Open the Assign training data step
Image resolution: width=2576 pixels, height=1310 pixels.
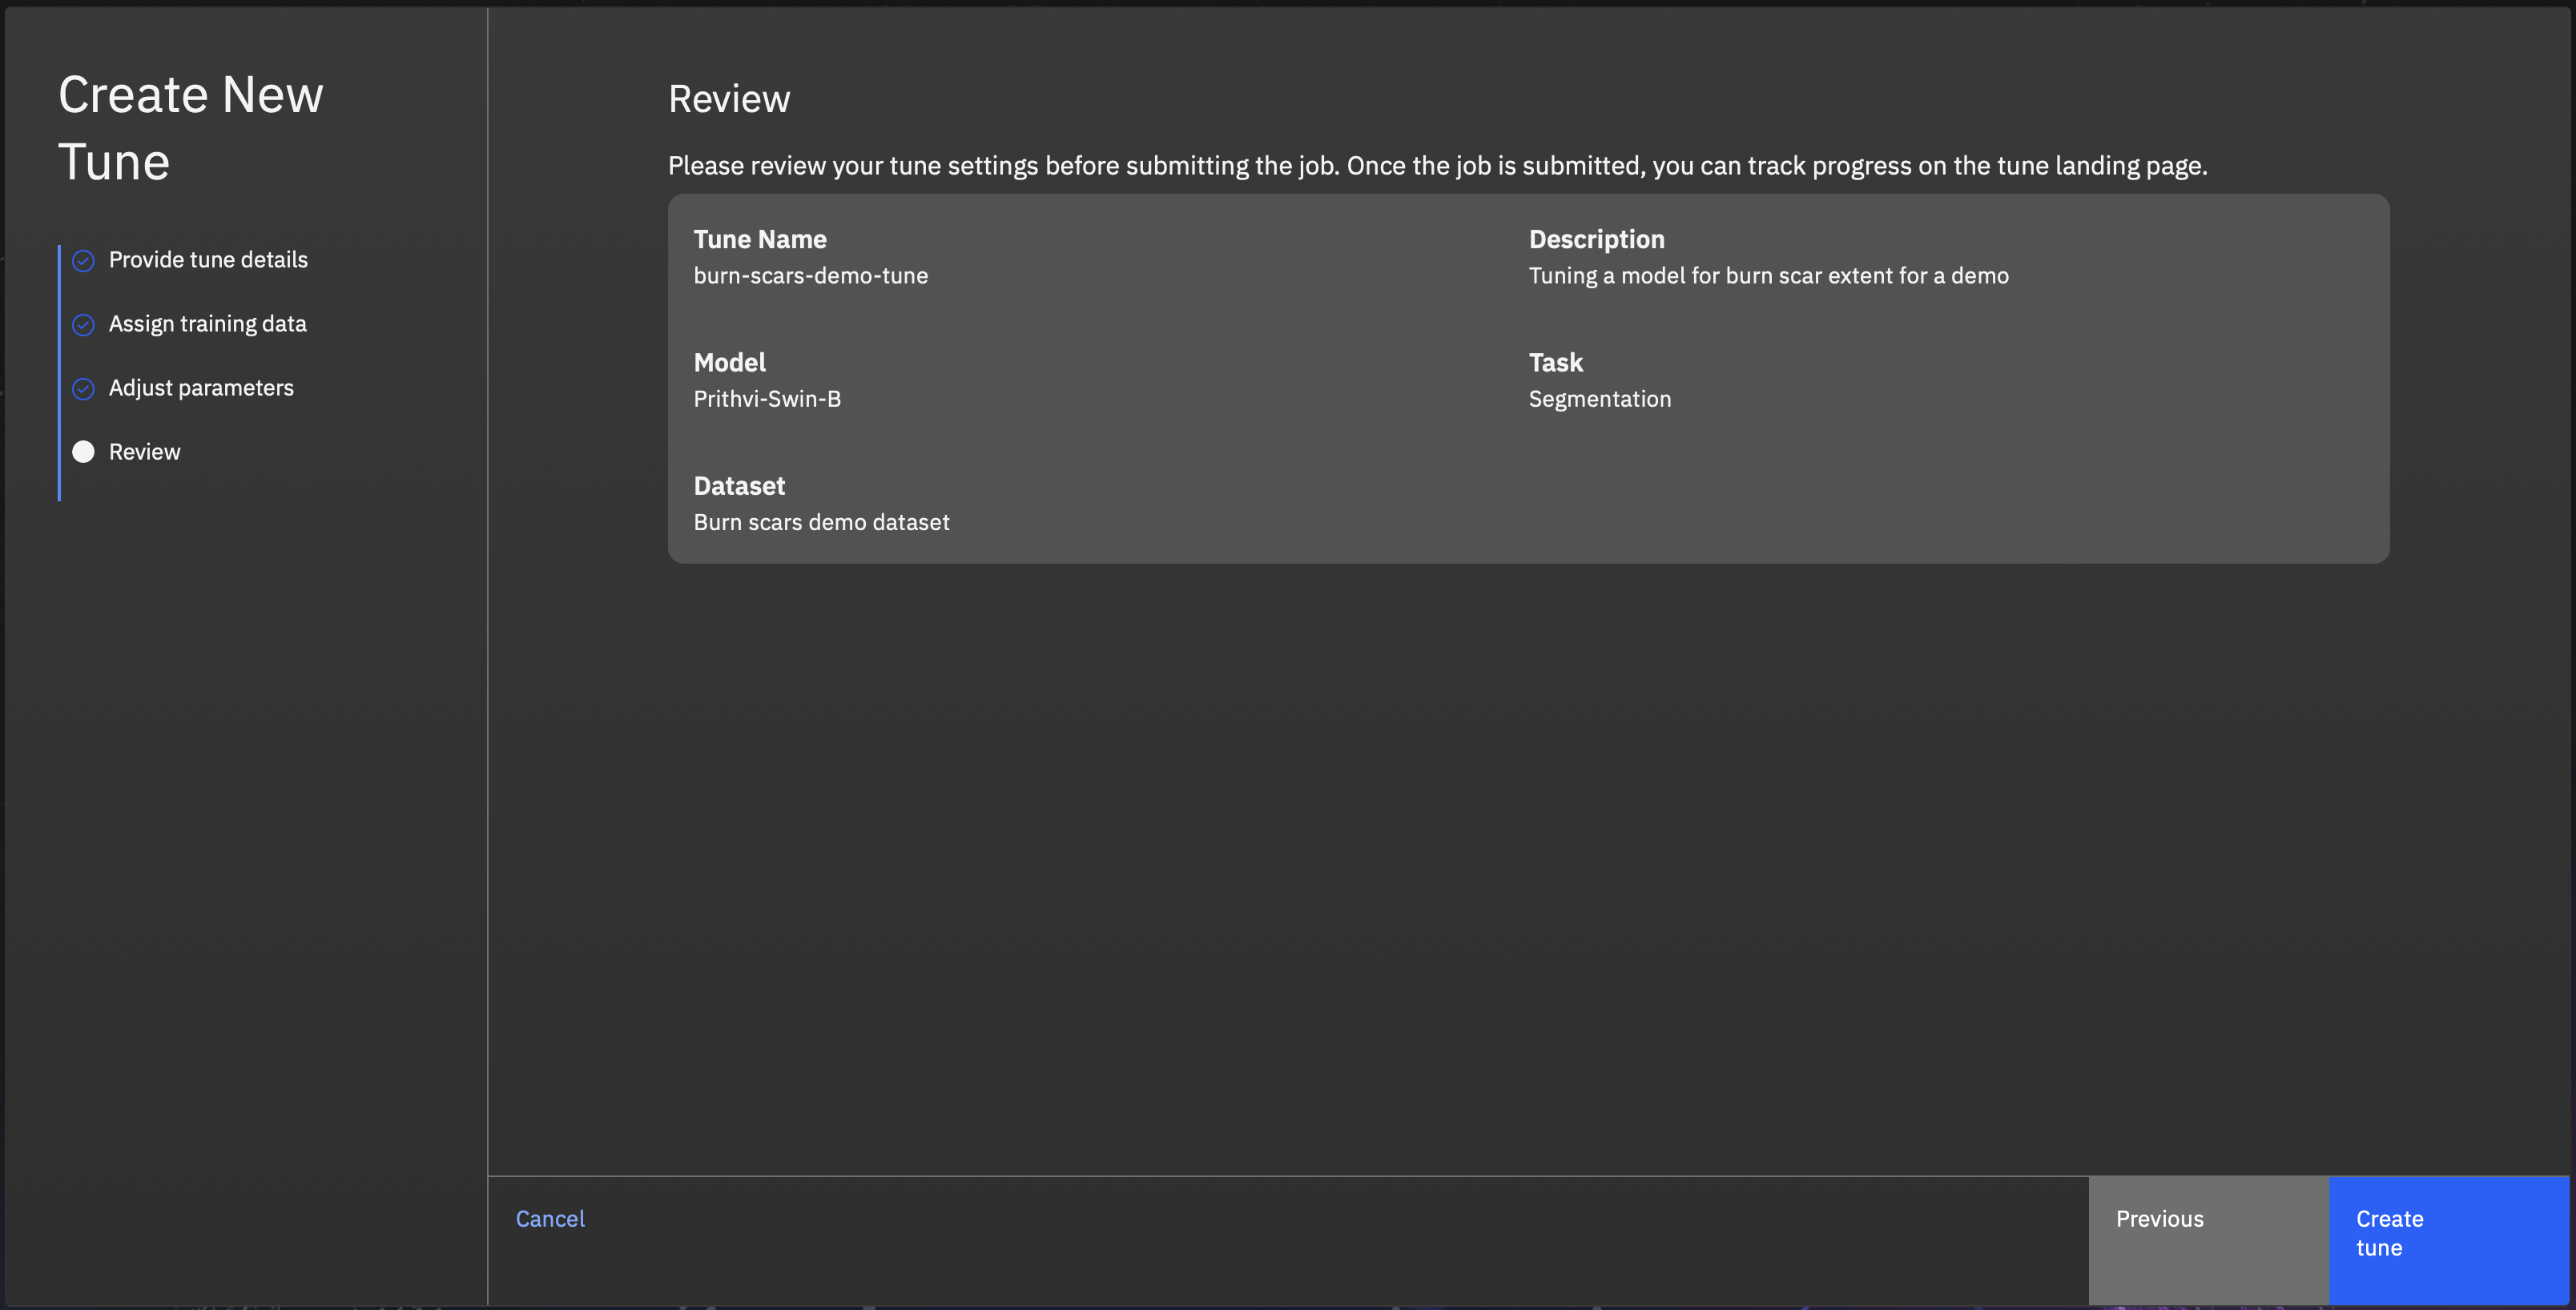[207, 324]
